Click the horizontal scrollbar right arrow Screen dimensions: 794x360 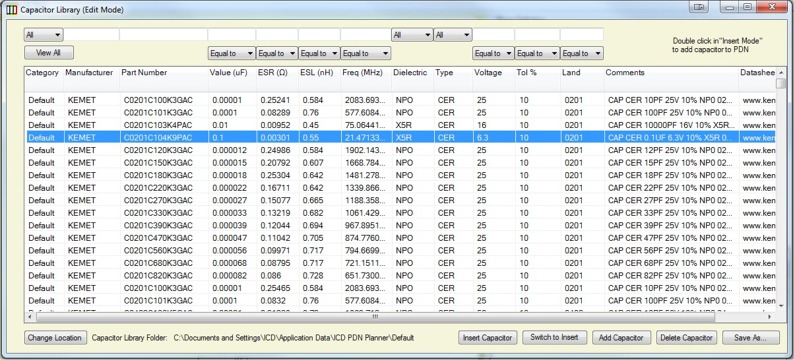770,316
